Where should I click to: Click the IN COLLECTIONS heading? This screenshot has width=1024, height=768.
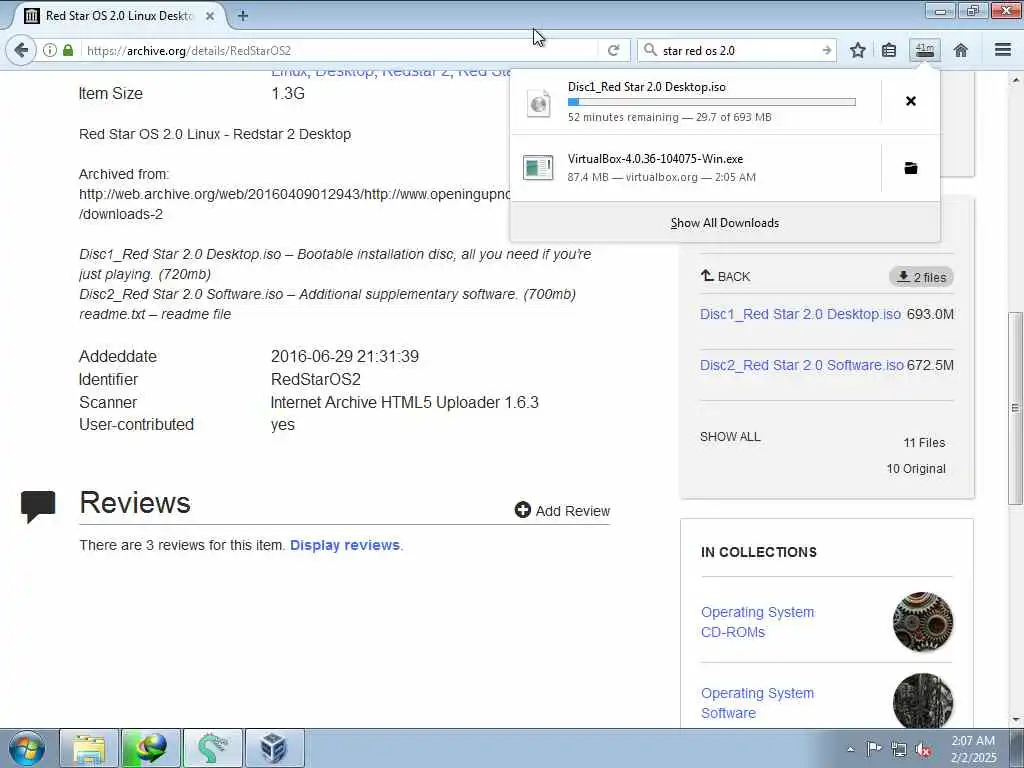759,552
